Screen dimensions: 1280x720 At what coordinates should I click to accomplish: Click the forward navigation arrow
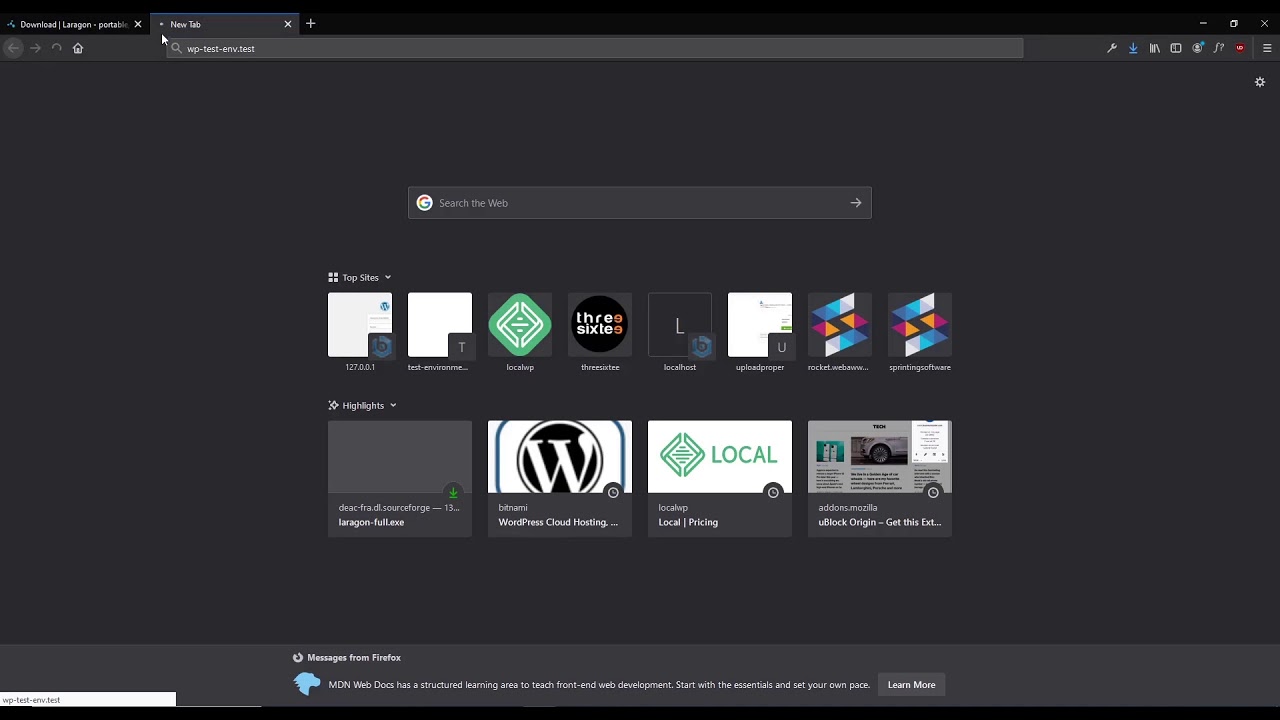pos(35,48)
